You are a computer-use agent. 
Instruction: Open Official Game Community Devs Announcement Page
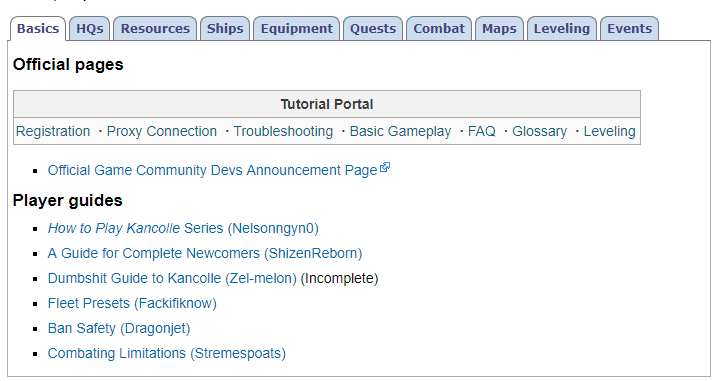[x=213, y=170]
